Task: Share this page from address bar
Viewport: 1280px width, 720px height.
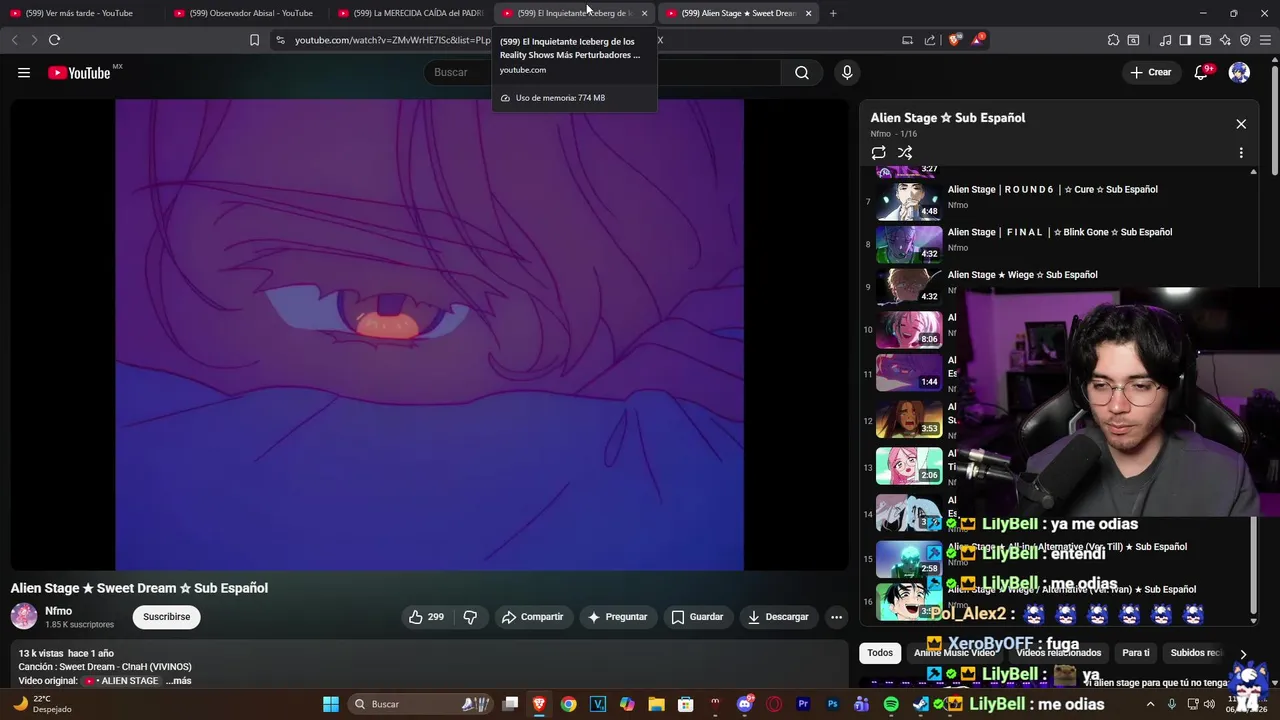Action: [930, 40]
